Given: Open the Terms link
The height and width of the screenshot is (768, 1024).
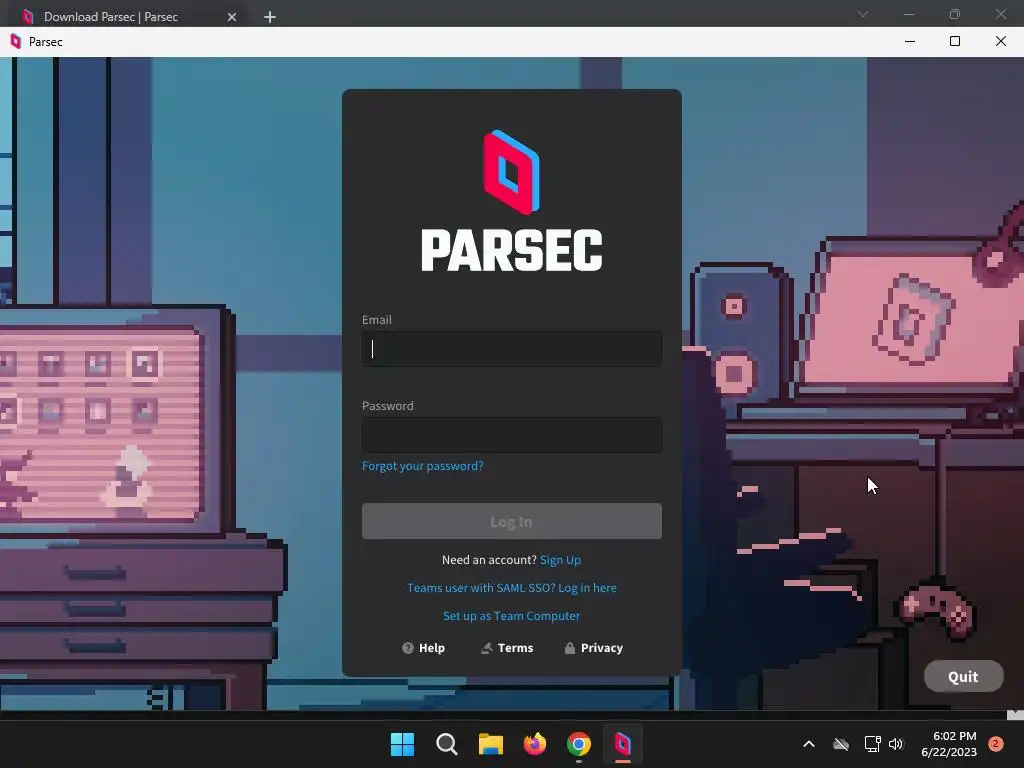Looking at the screenshot, I should pyautogui.click(x=507, y=648).
